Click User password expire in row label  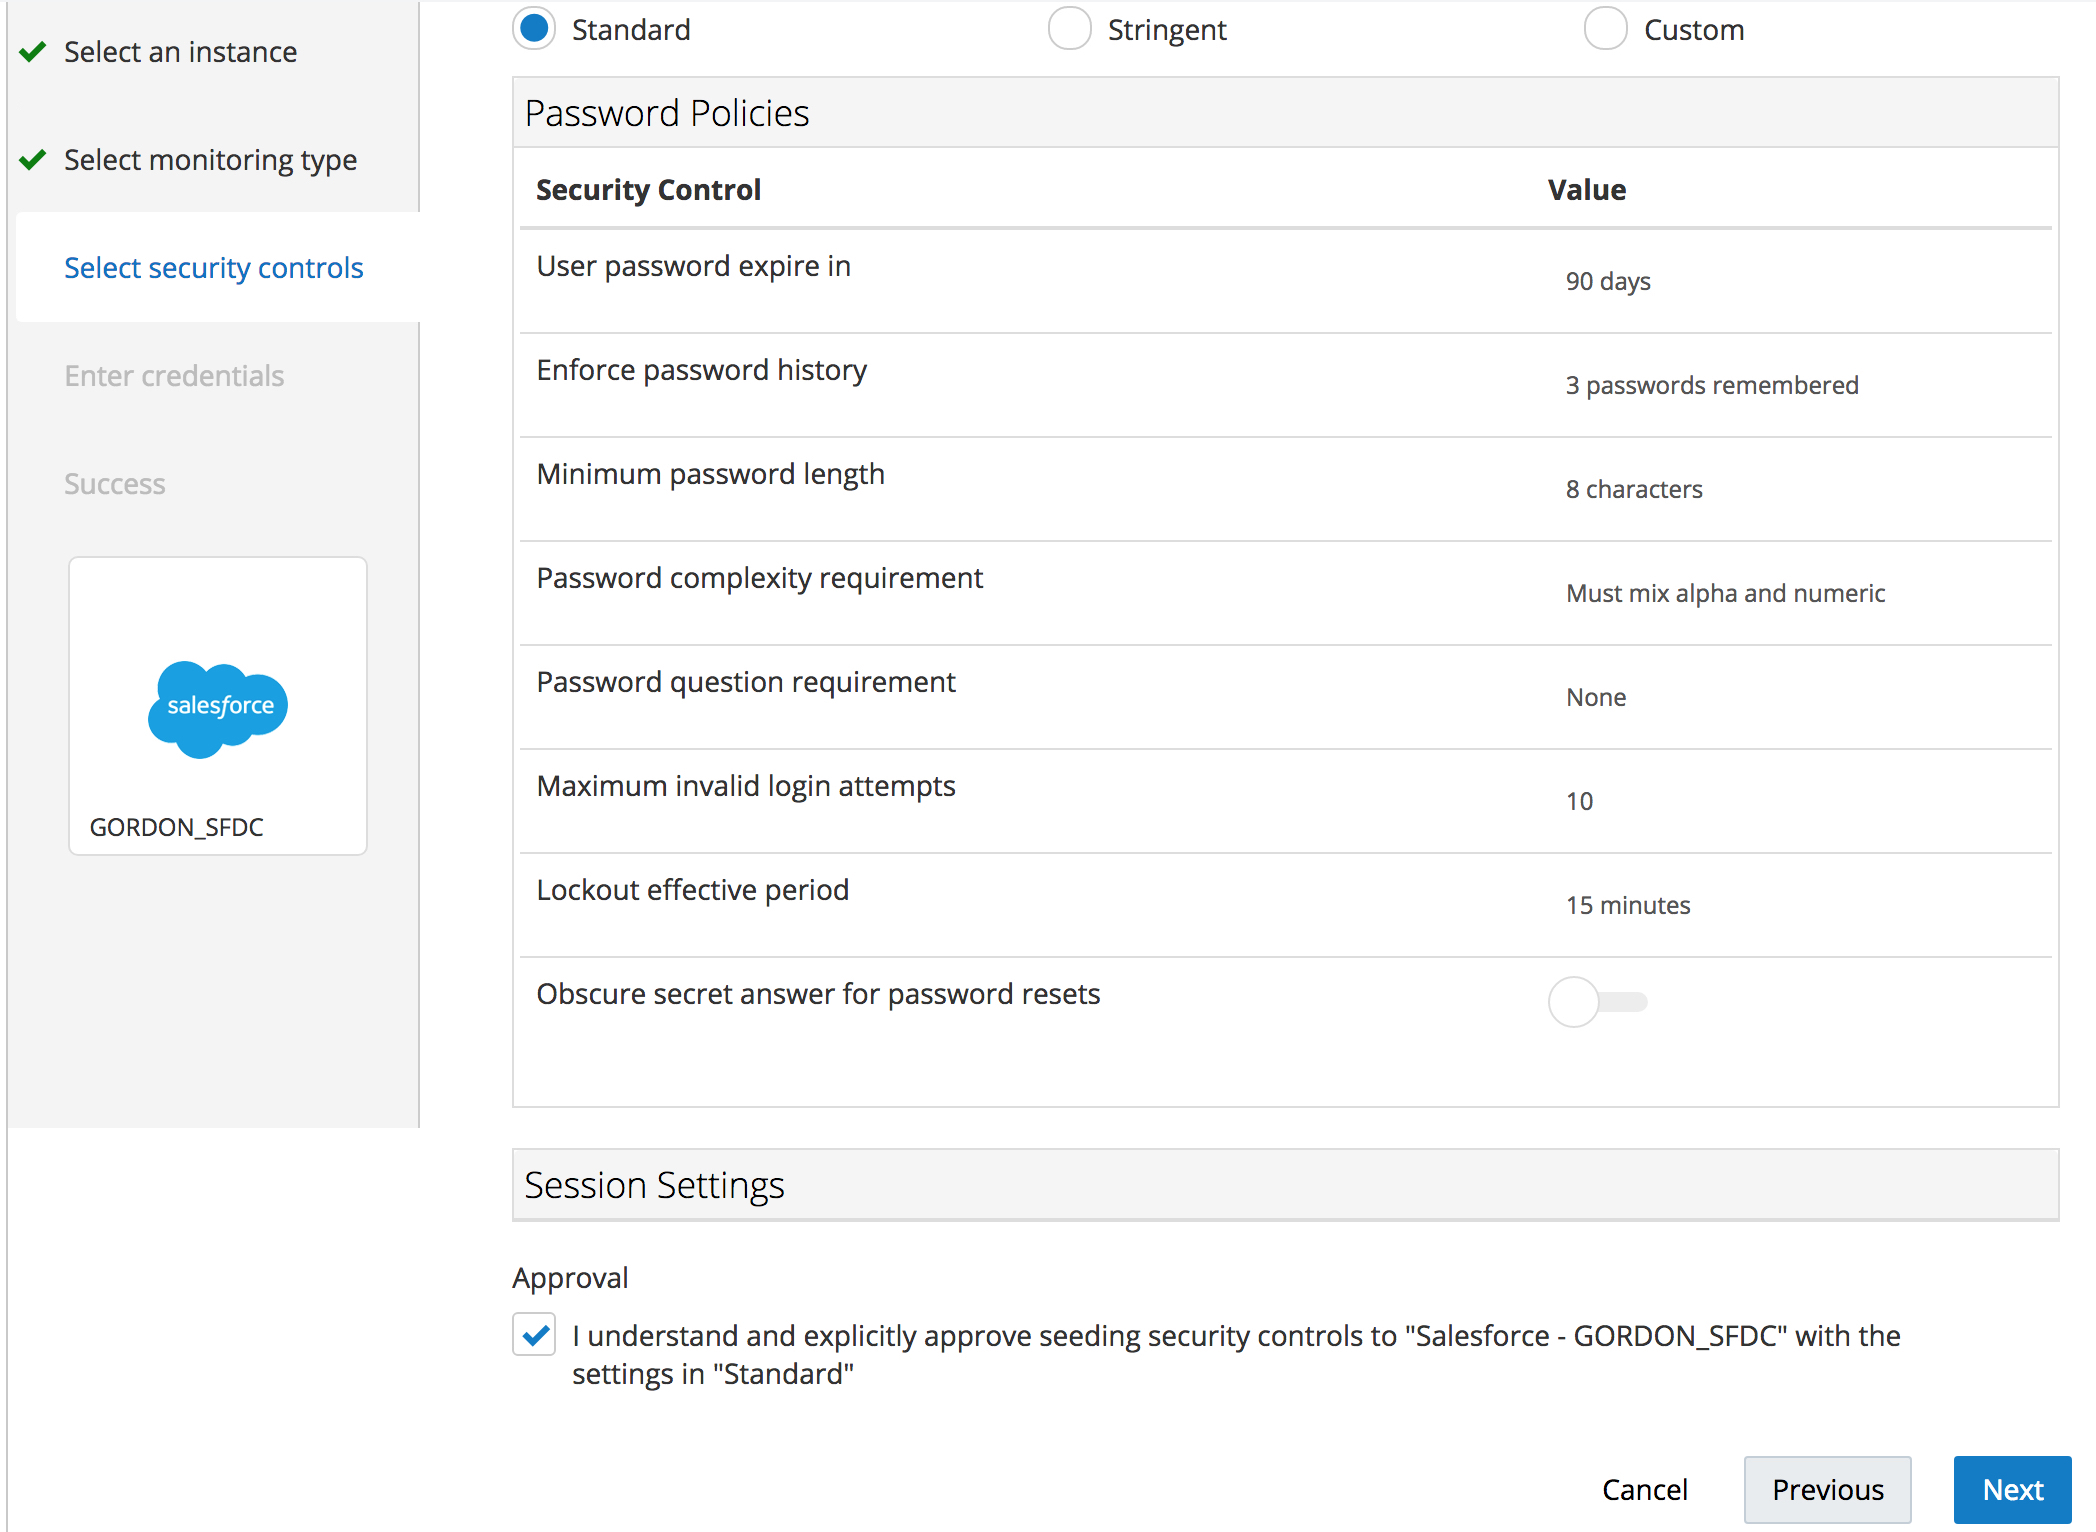[x=693, y=265]
